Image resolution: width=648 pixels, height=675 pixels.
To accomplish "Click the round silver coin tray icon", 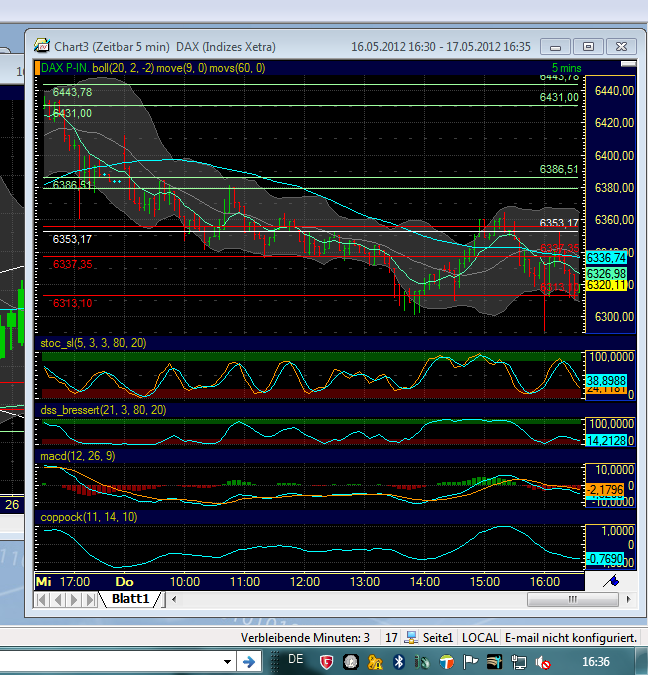I will pyautogui.click(x=351, y=662).
